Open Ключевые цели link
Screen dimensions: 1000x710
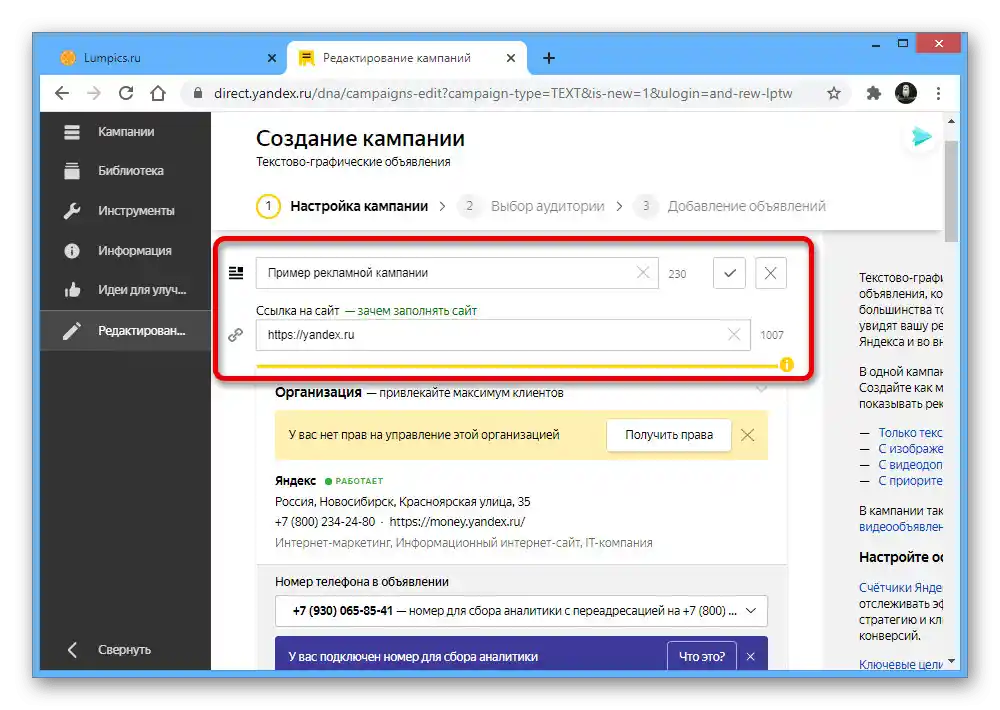coord(901,664)
